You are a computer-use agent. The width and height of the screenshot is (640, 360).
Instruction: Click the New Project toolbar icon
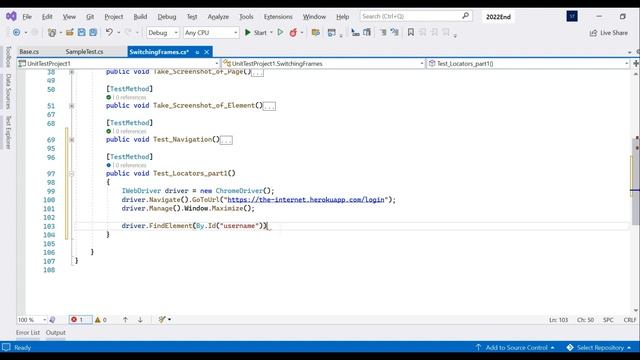coord(52,32)
